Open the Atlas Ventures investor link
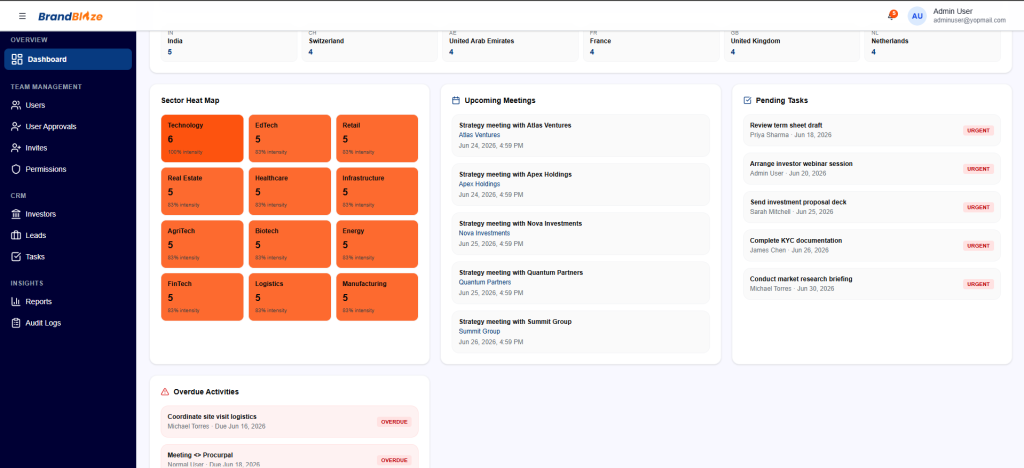 click(479, 135)
